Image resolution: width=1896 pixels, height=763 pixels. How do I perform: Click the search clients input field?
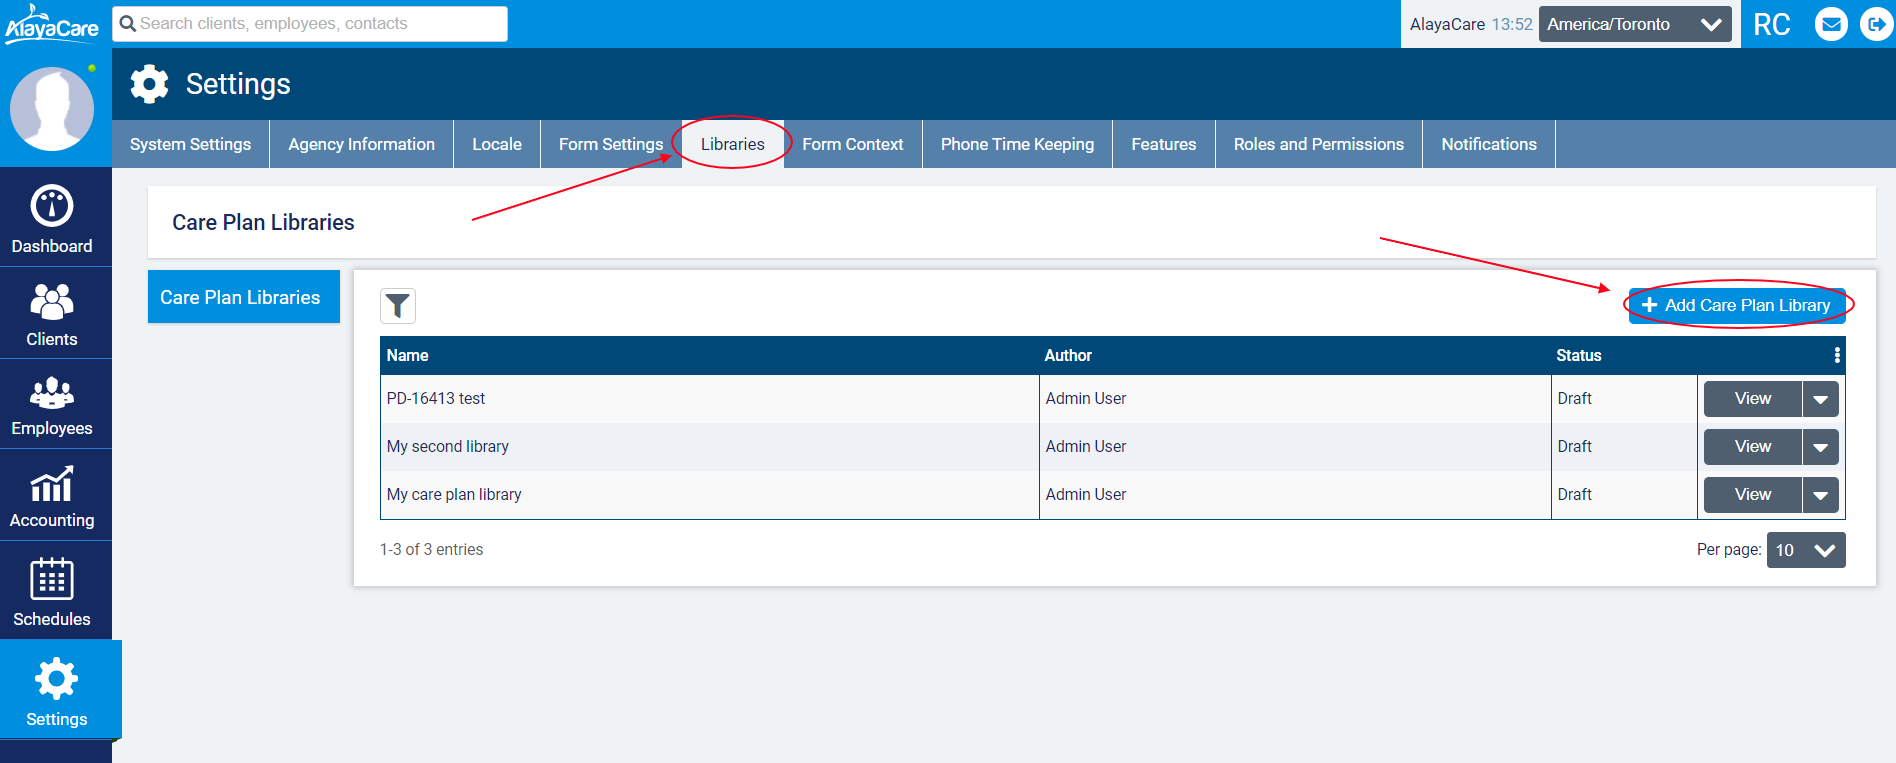point(310,24)
